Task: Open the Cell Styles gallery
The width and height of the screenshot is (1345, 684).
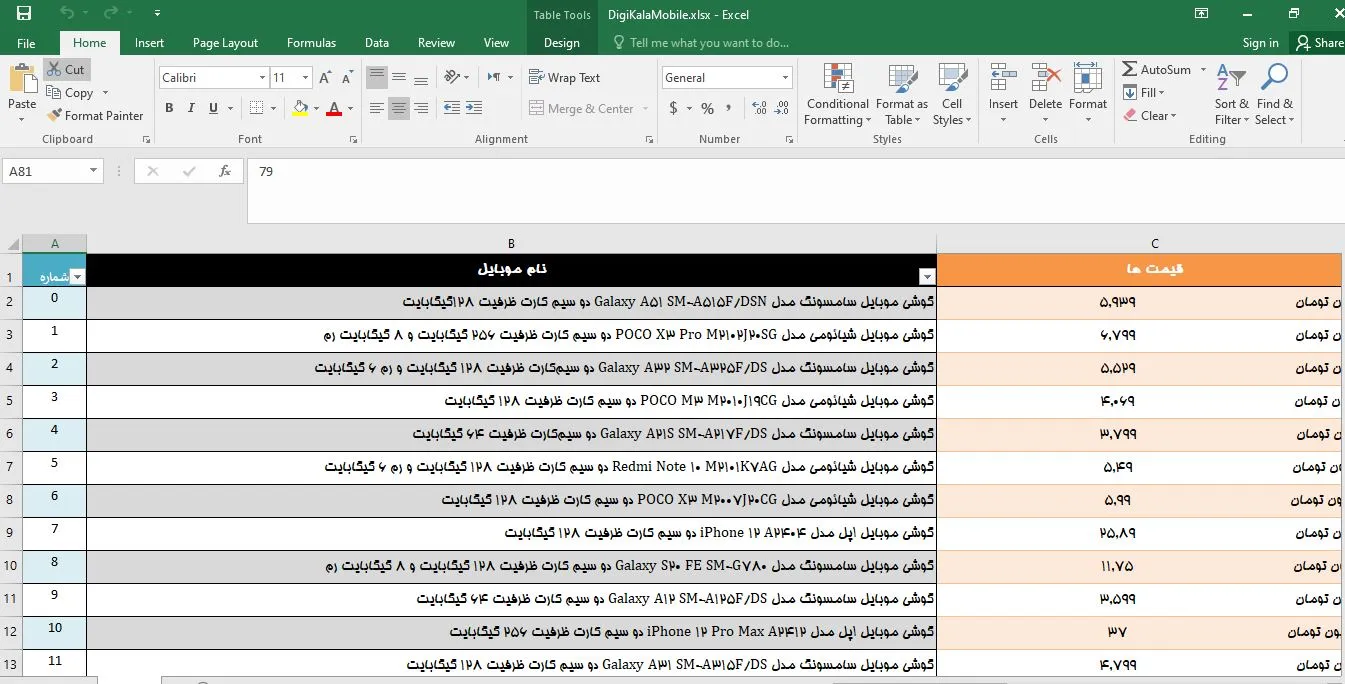Action: 952,95
